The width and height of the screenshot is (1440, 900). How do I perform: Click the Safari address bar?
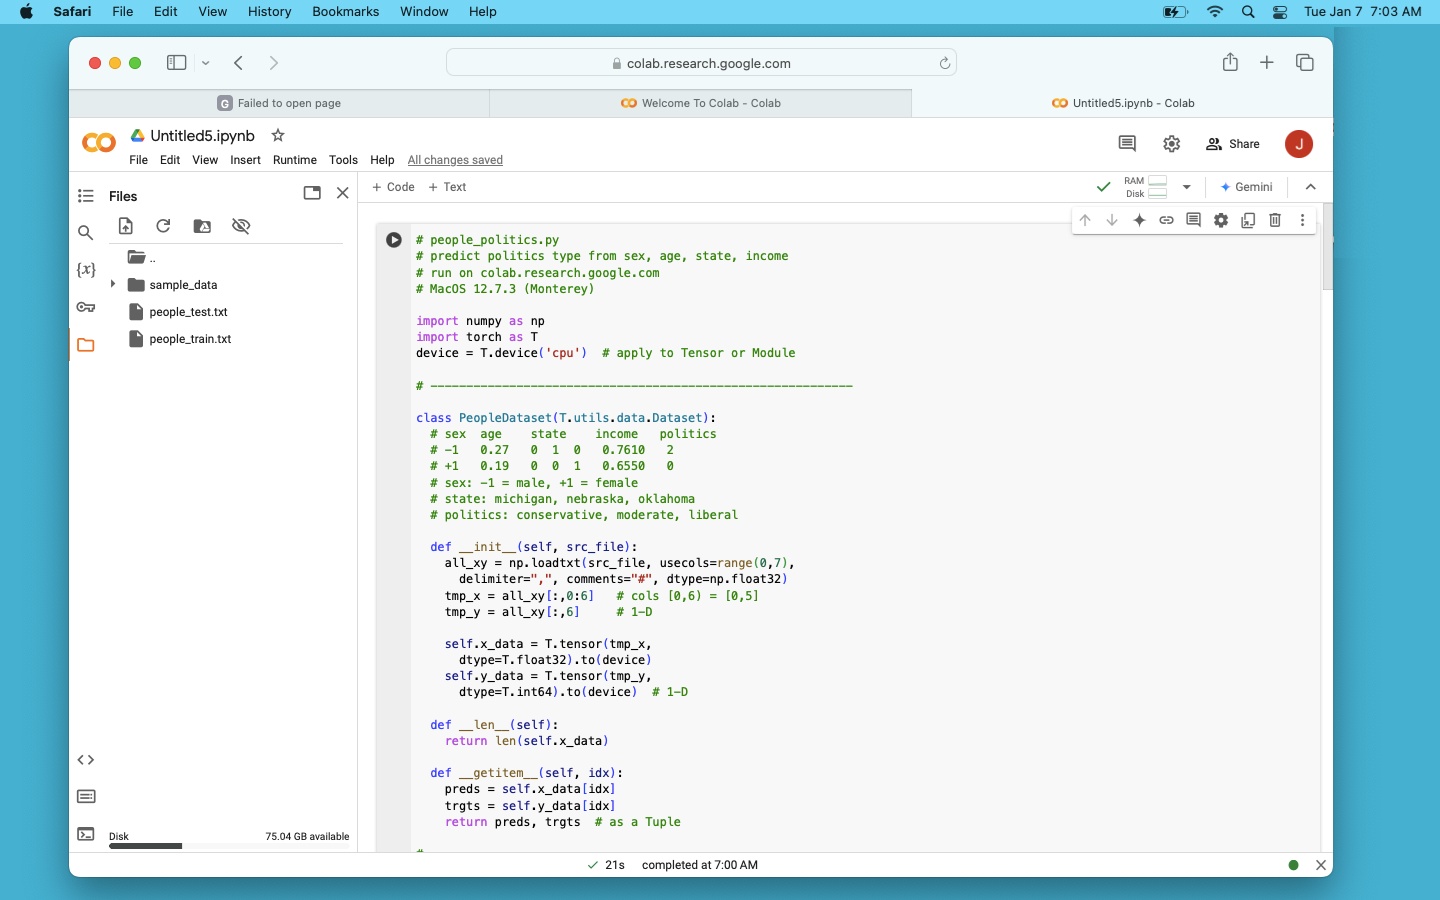(x=701, y=63)
